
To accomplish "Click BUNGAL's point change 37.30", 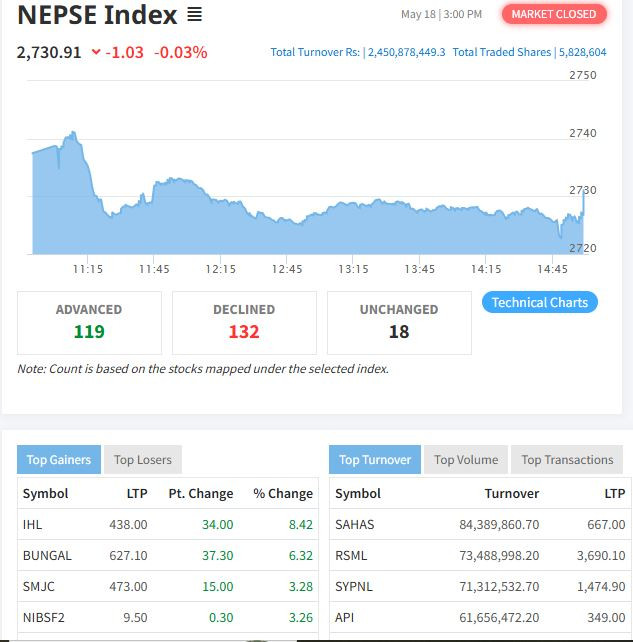I will pyautogui.click(x=217, y=556).
